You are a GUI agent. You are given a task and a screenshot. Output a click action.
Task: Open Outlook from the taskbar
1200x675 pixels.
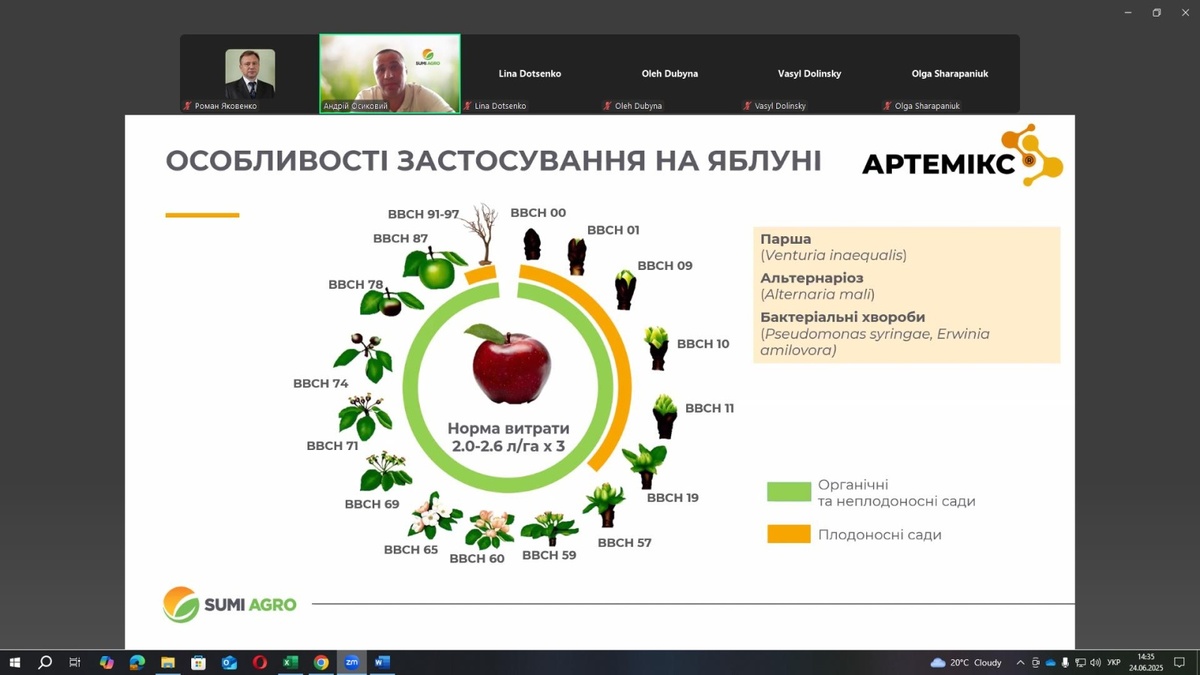[x=229, y=662]
